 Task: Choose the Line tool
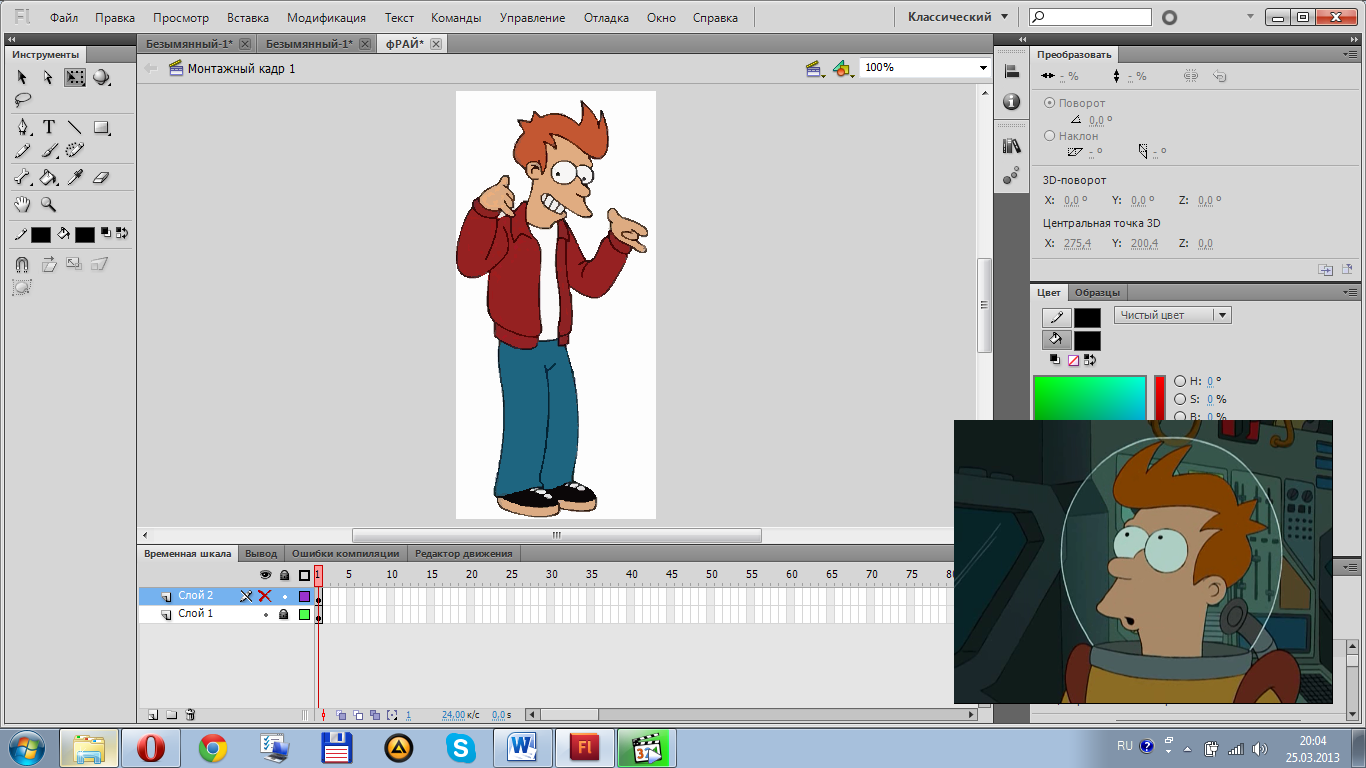click(x=75, y=127)
